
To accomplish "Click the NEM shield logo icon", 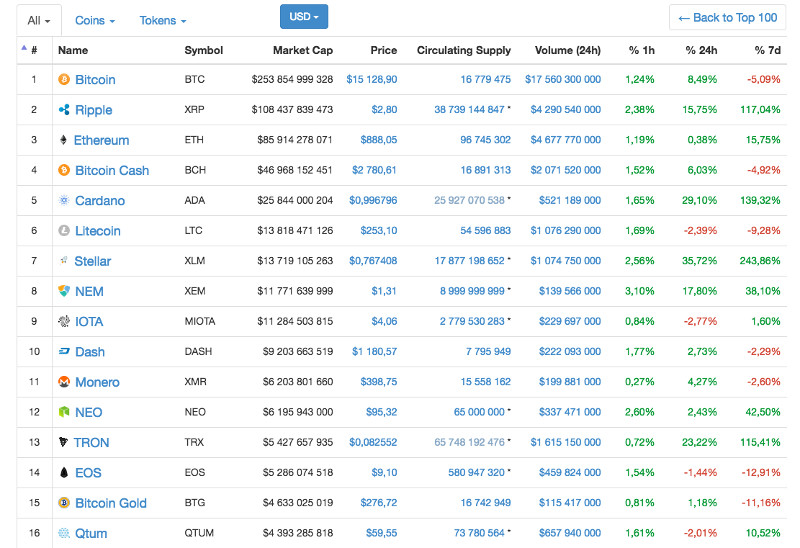I will 64,291.
